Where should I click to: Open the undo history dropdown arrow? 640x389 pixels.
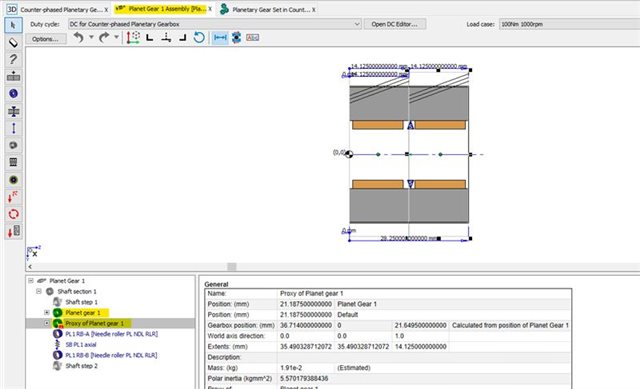click(x=91, y=37)
